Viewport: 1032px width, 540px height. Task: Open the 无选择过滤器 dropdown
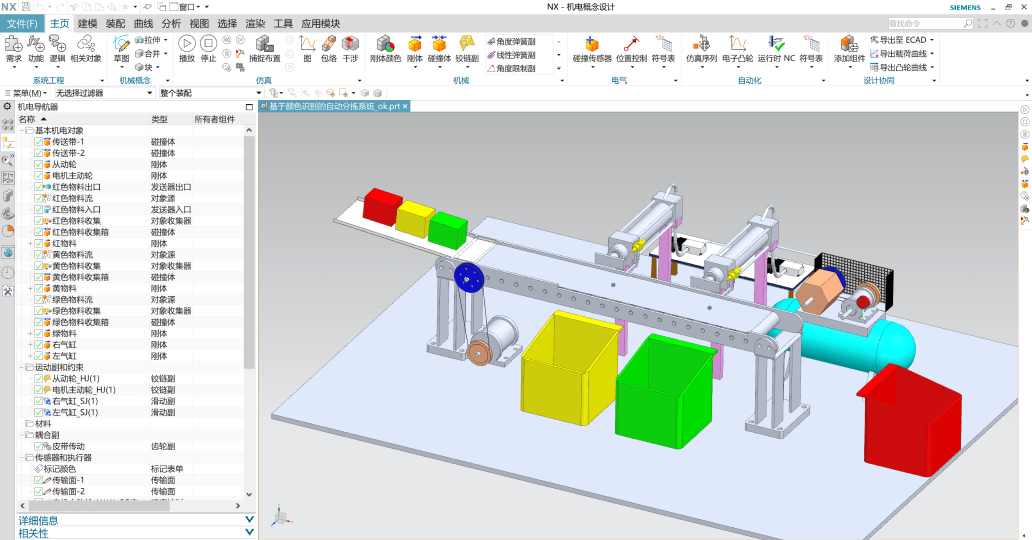pos(104,93)
